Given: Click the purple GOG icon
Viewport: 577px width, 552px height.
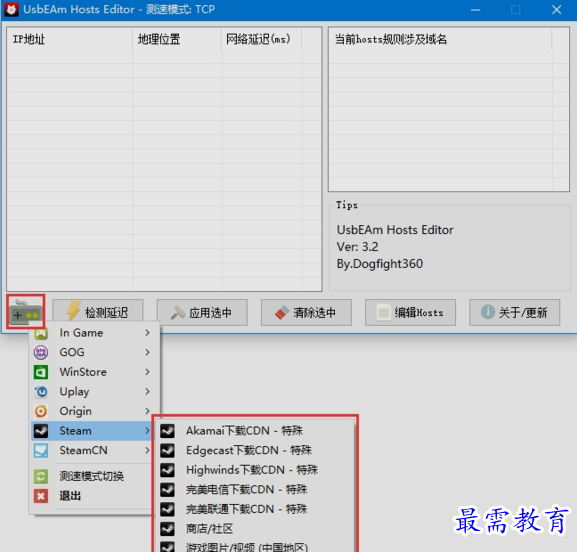Looking at the screenshot, I should (x=41, y=352).
